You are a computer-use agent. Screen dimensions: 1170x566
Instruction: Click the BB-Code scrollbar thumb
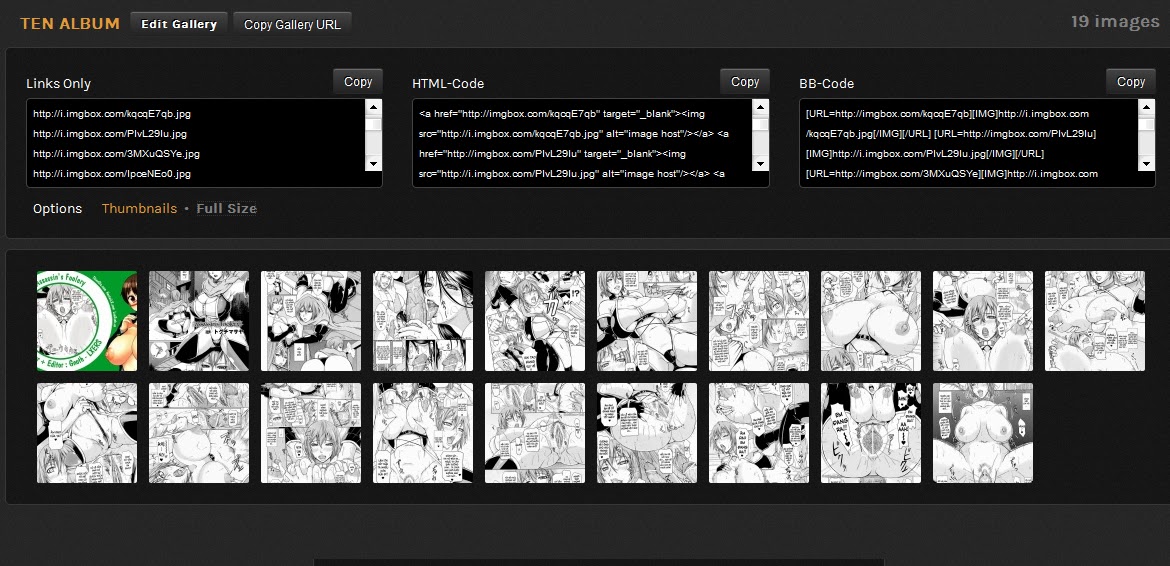(1147, 123)
